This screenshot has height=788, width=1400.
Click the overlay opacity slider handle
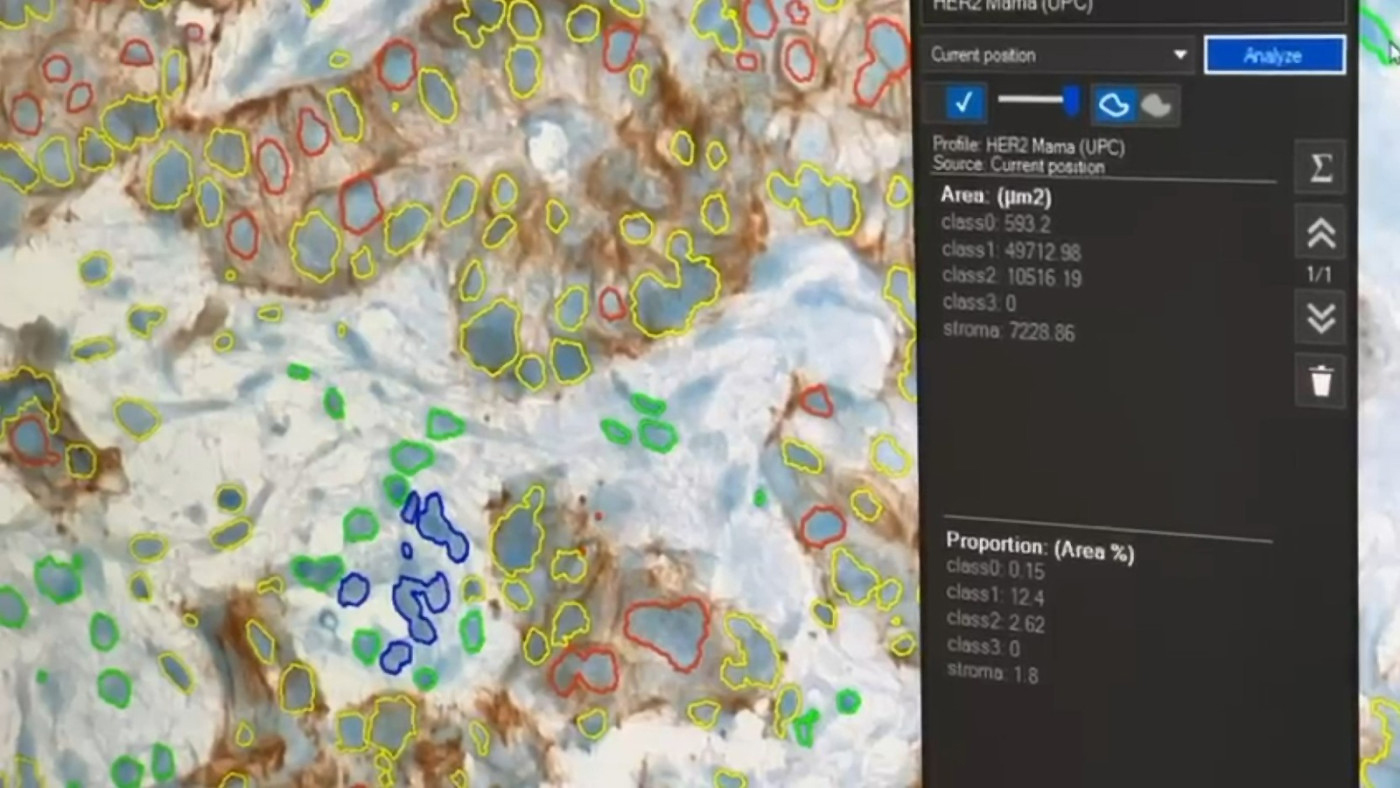click(x=1071, y=100)
